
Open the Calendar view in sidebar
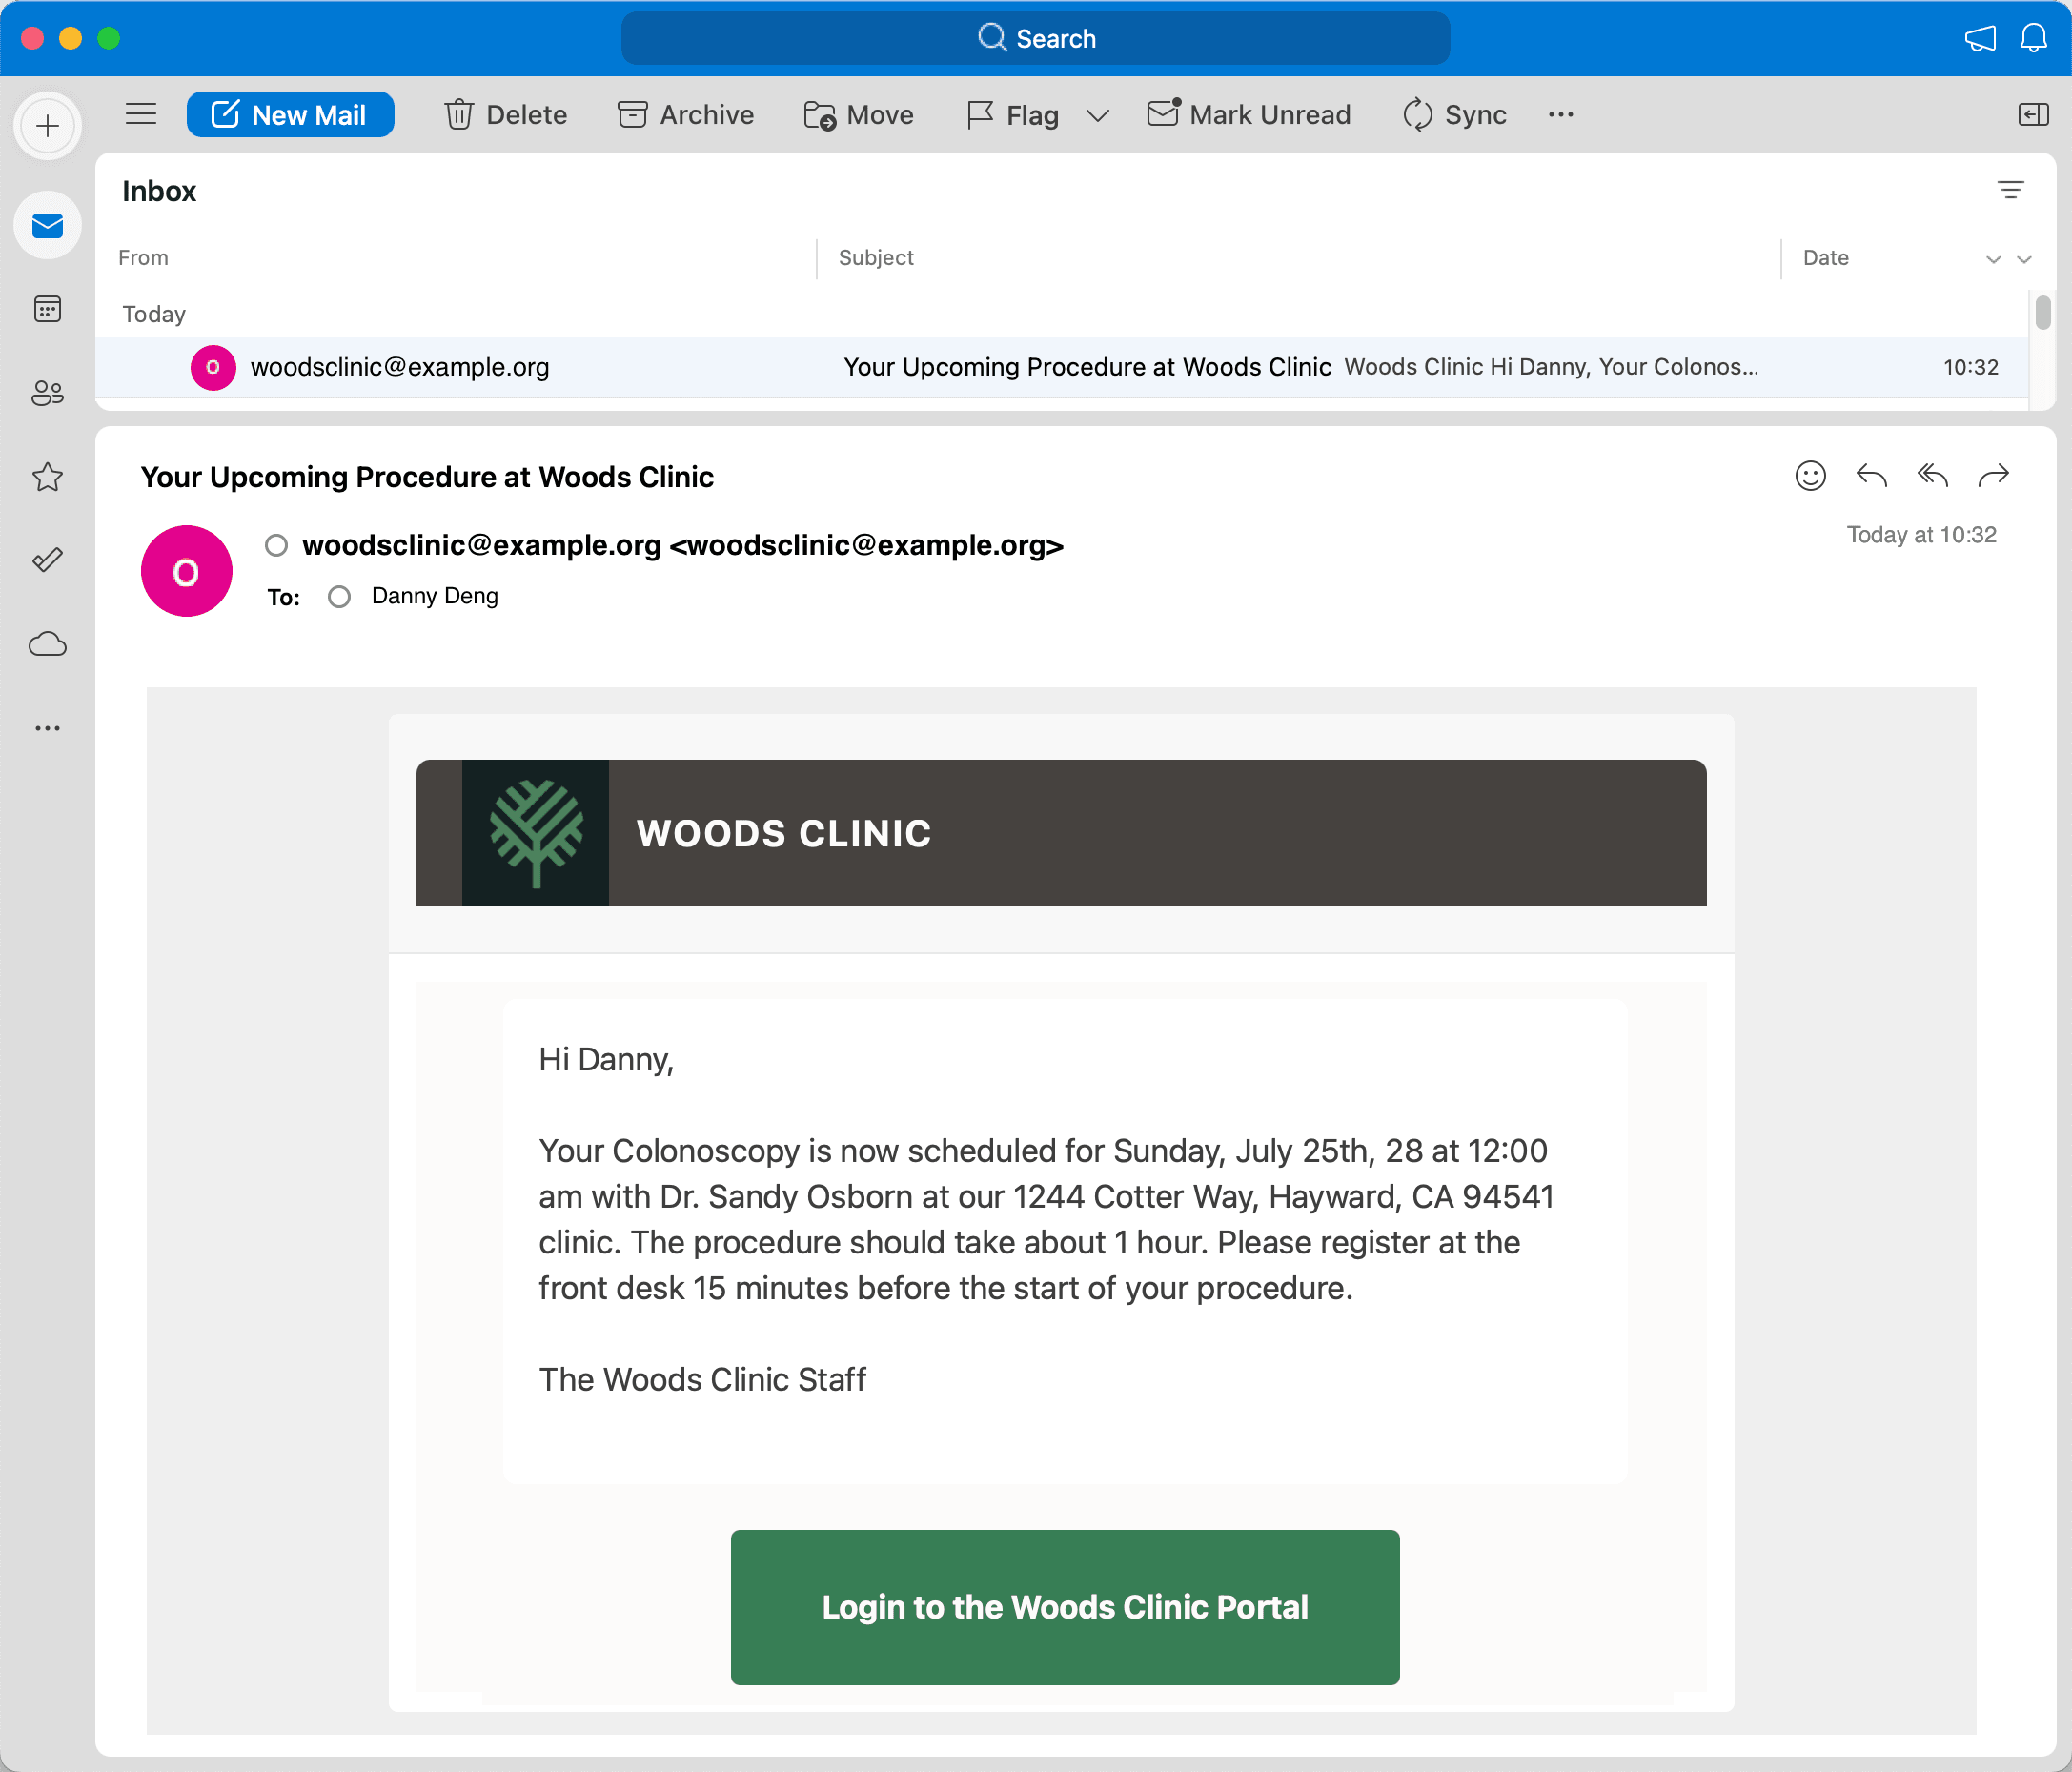[47, 309]
